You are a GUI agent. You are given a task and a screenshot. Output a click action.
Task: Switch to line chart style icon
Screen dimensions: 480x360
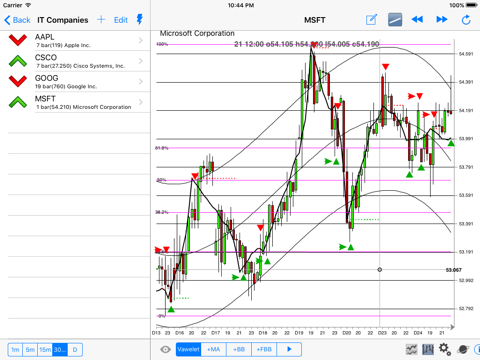tap(412, 349)
